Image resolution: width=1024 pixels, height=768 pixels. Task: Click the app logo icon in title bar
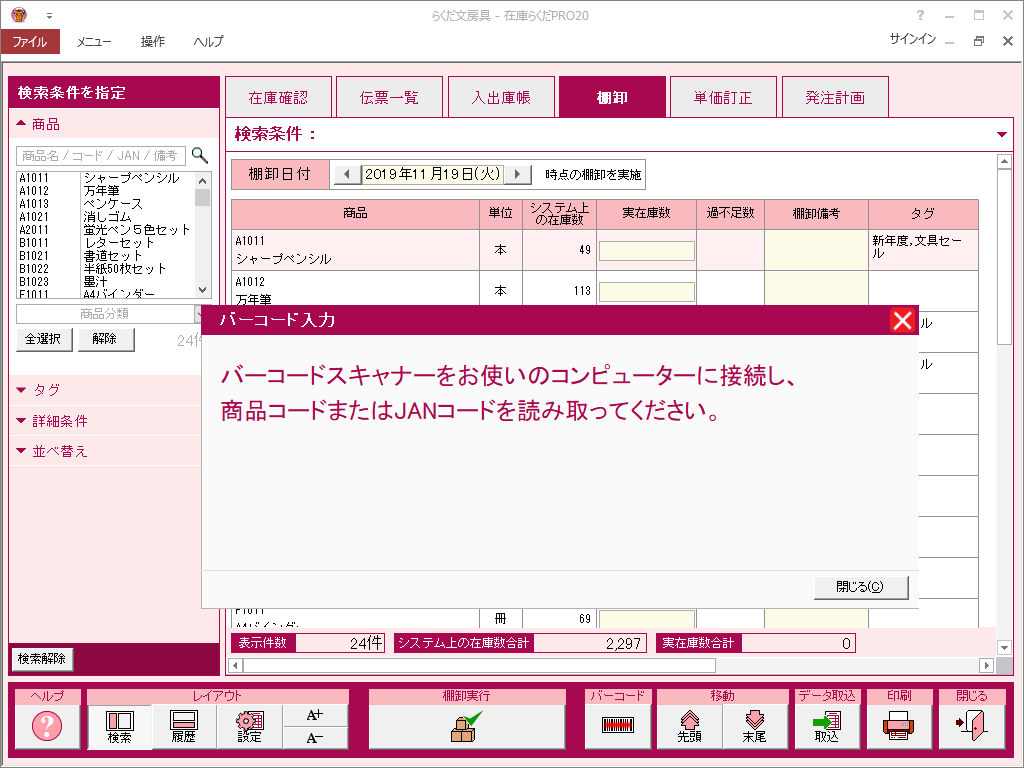(x=19, y=14)
